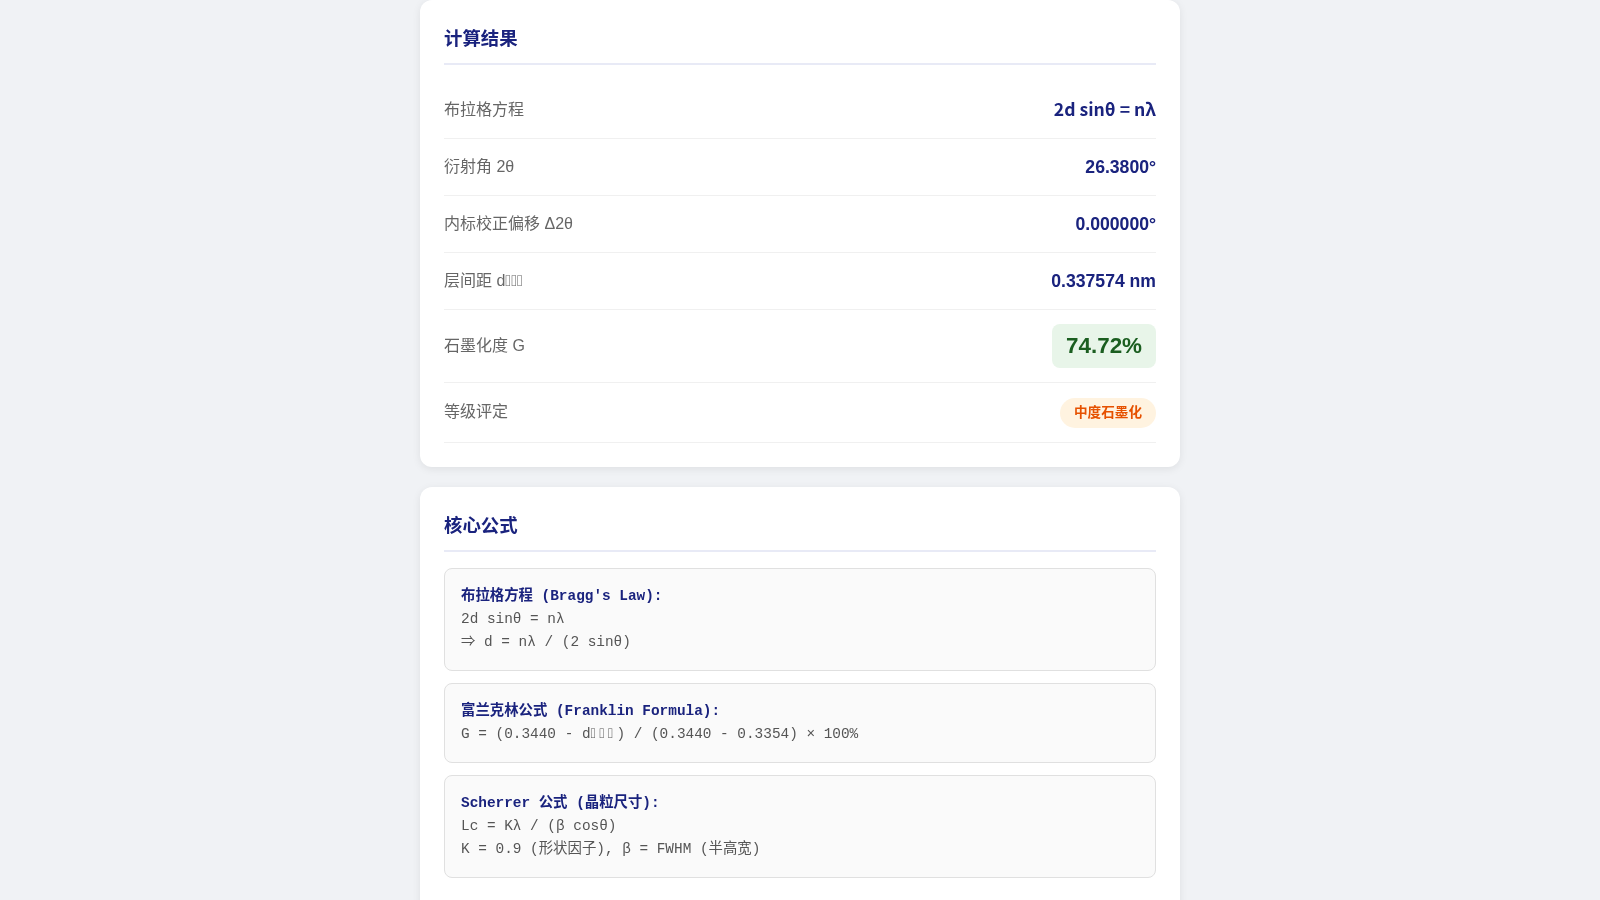
Task: Click the 布拉格方程 row label
Action: [484, 110]
